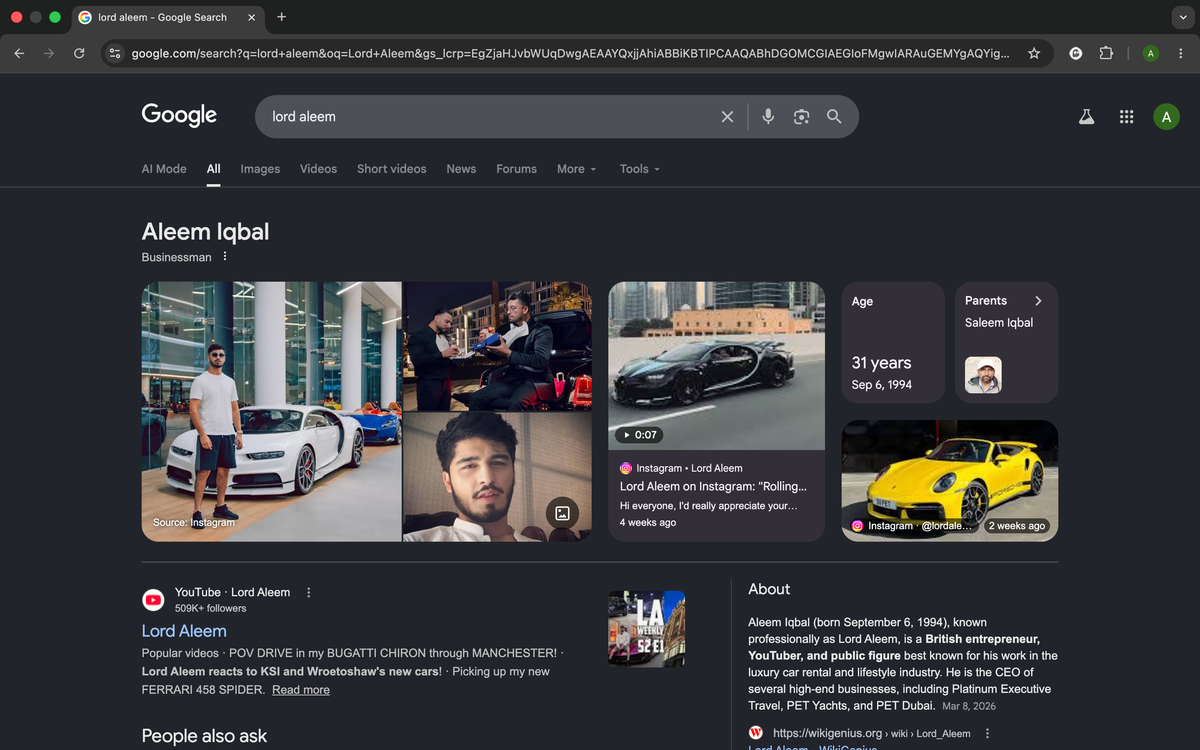
Task: Click the Aleem Iqbal heading
Action: tap(205, 232)
